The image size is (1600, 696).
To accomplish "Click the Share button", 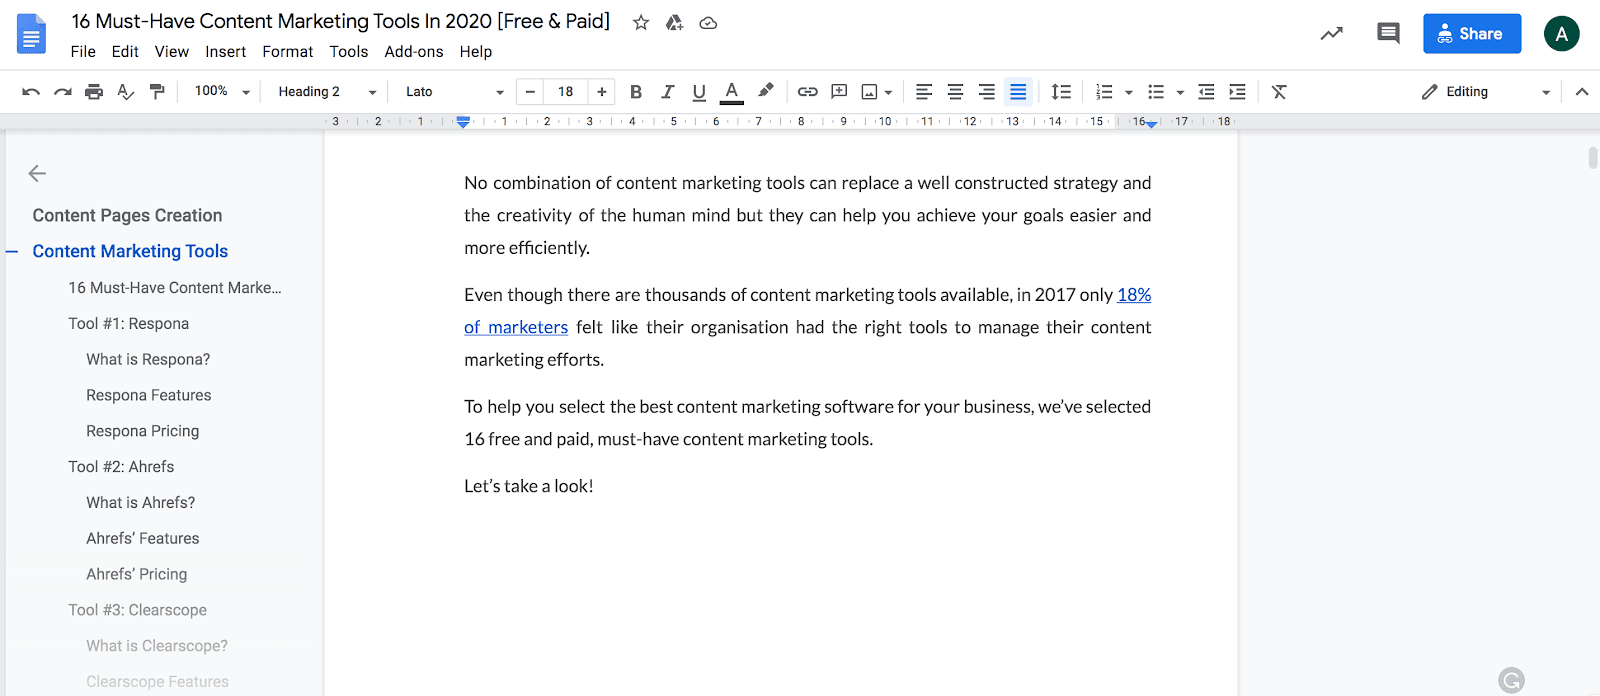I will [x=1472, y=34].
